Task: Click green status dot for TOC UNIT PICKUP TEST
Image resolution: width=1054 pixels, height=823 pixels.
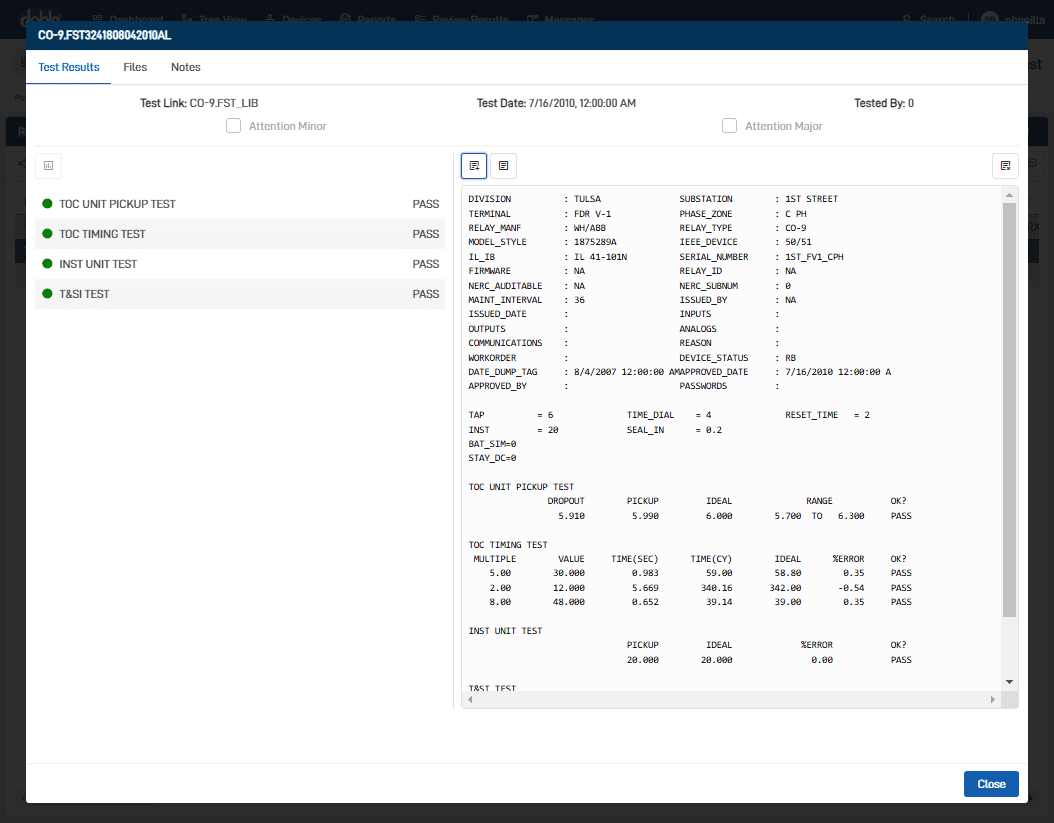Action: point(47,204)
